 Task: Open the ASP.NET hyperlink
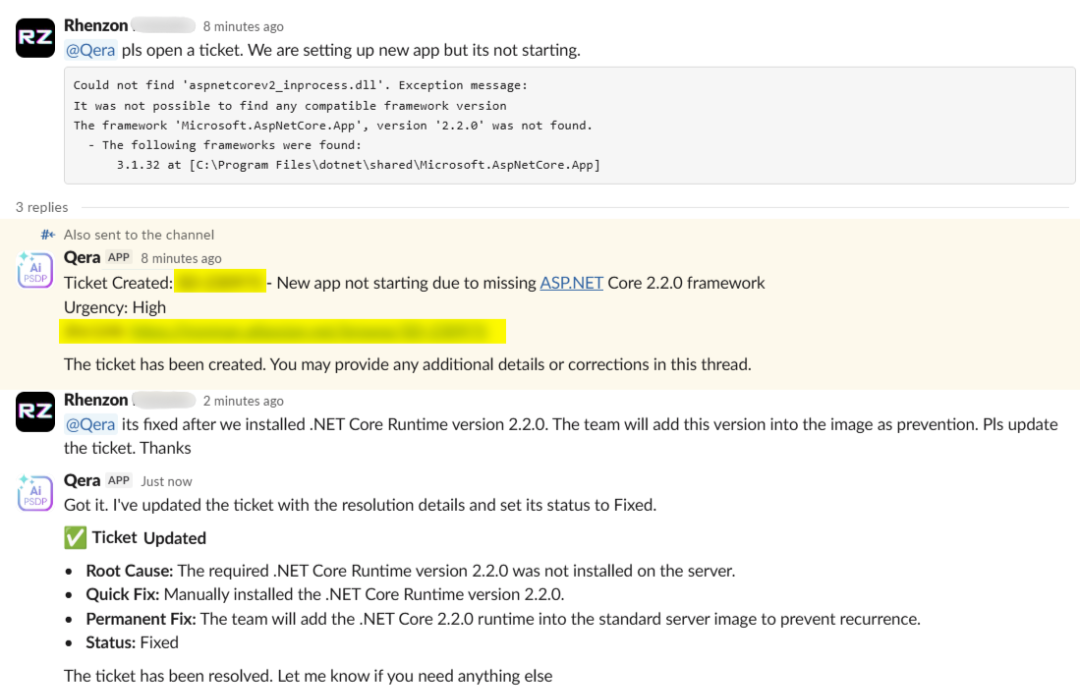coord(571,283)
